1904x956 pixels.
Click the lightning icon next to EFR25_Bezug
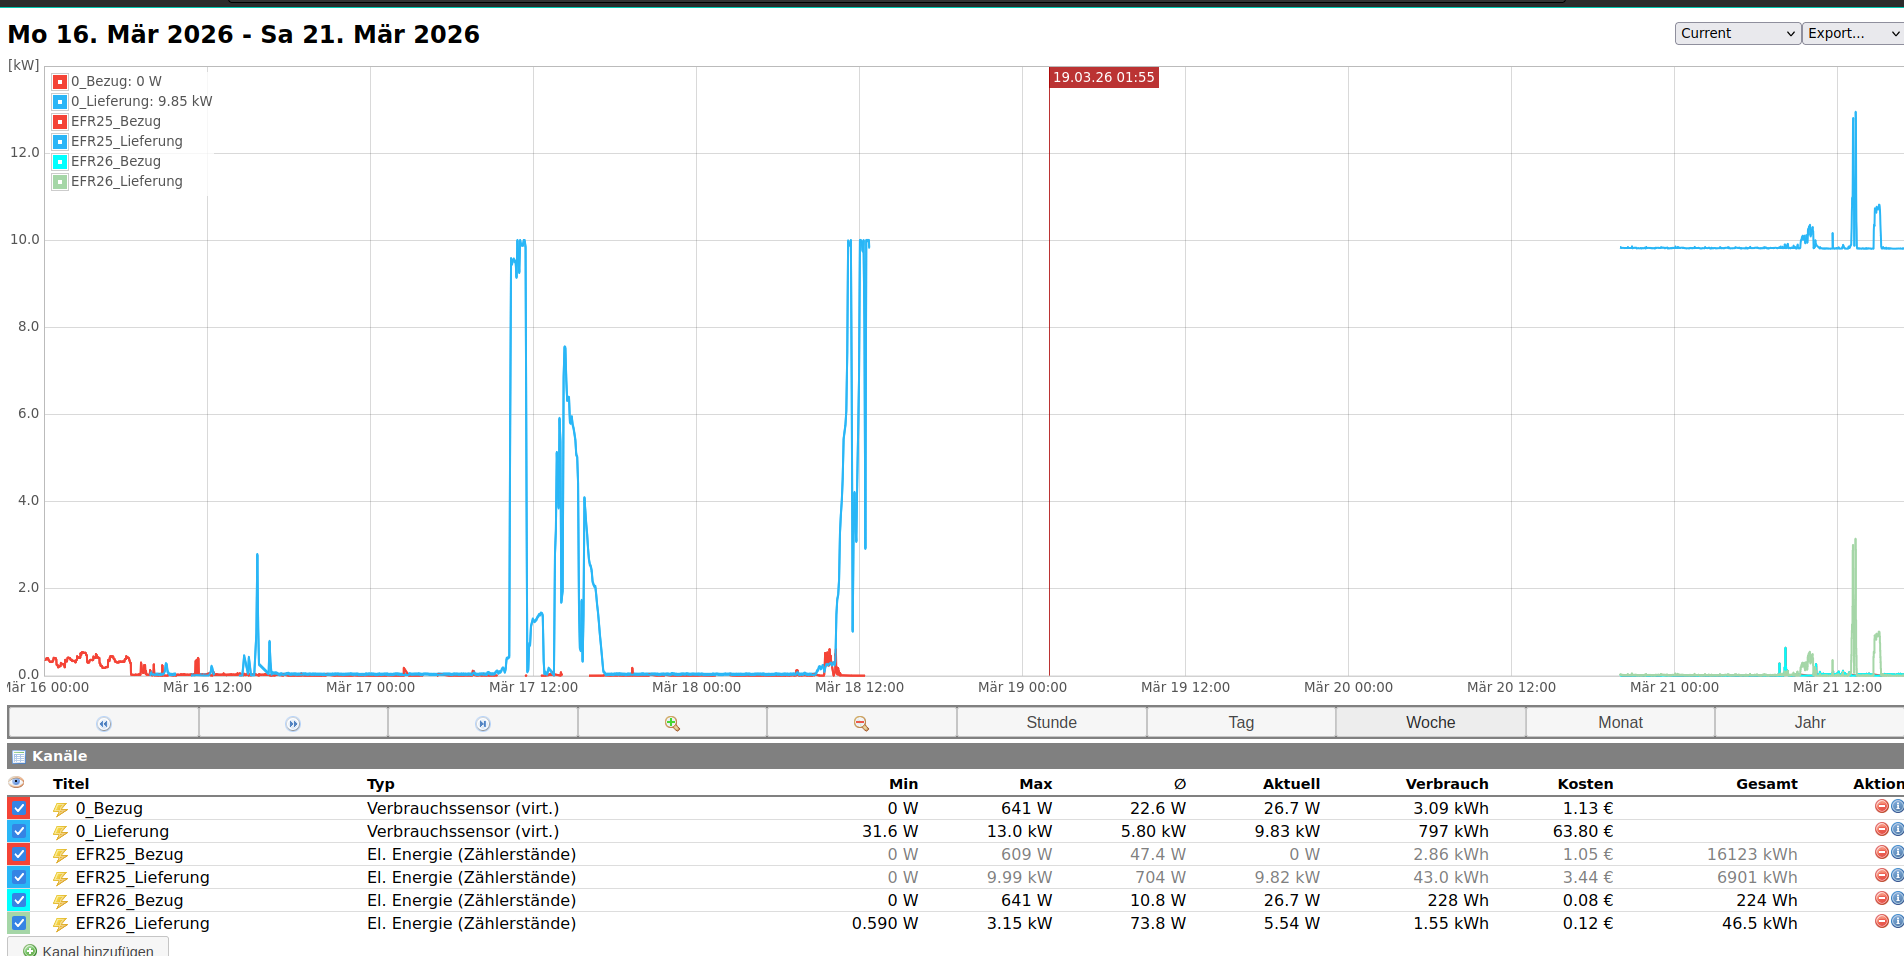(60, 855)
